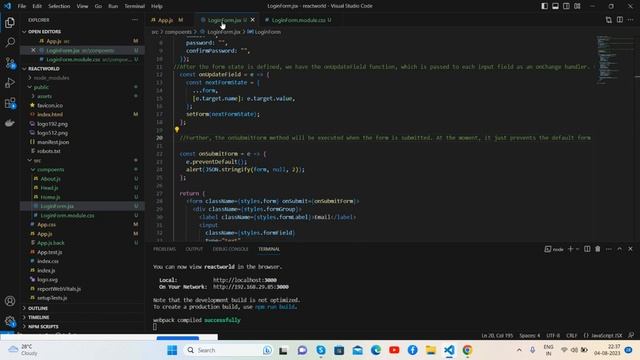Open the Selection menu

tap(59, 6)
